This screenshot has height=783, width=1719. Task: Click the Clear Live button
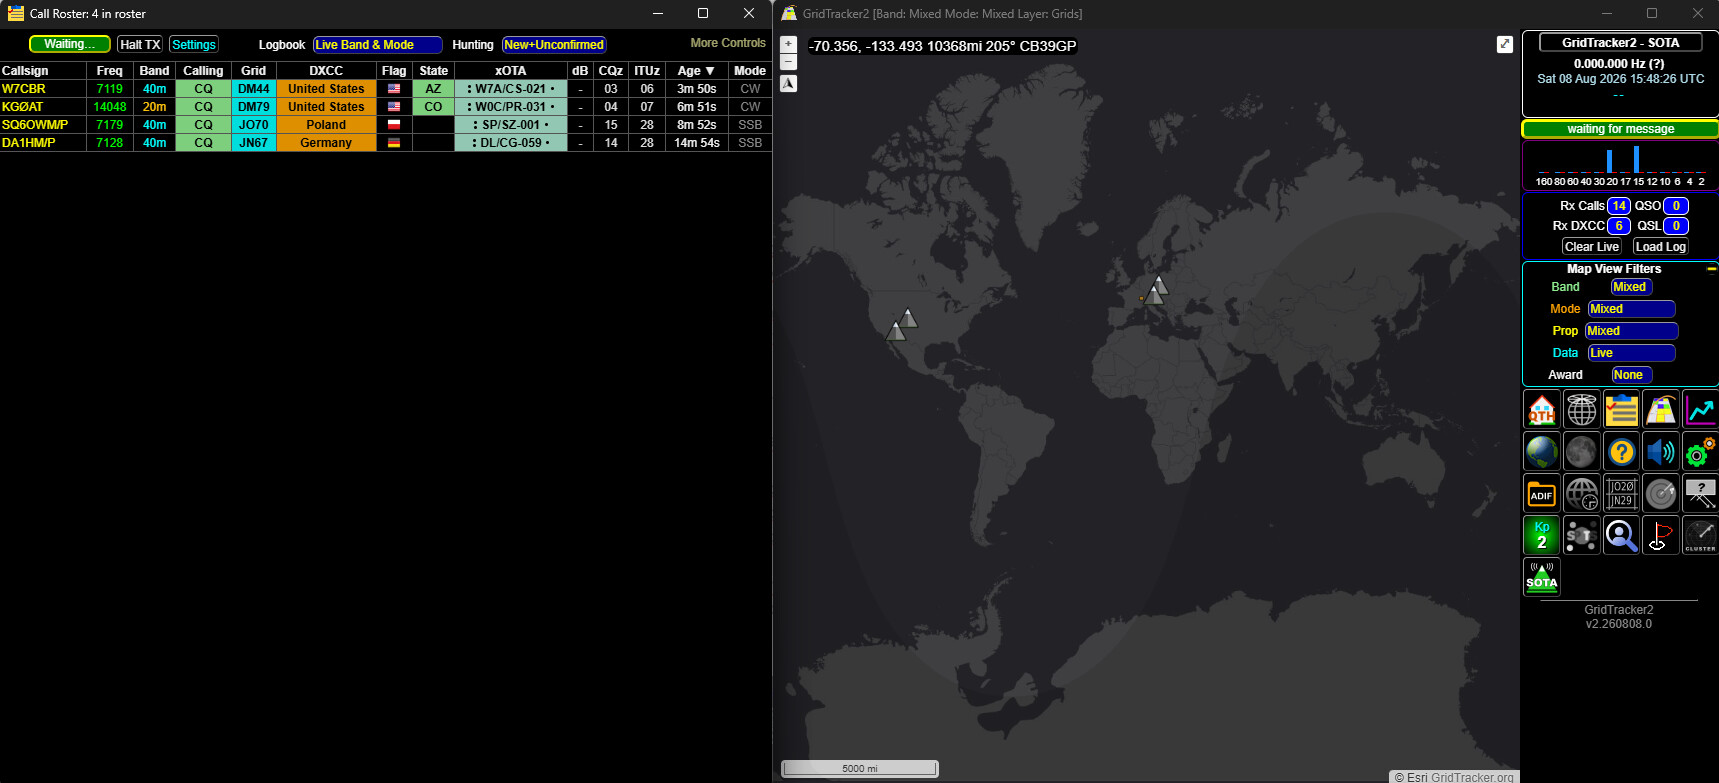[1592, 247]
